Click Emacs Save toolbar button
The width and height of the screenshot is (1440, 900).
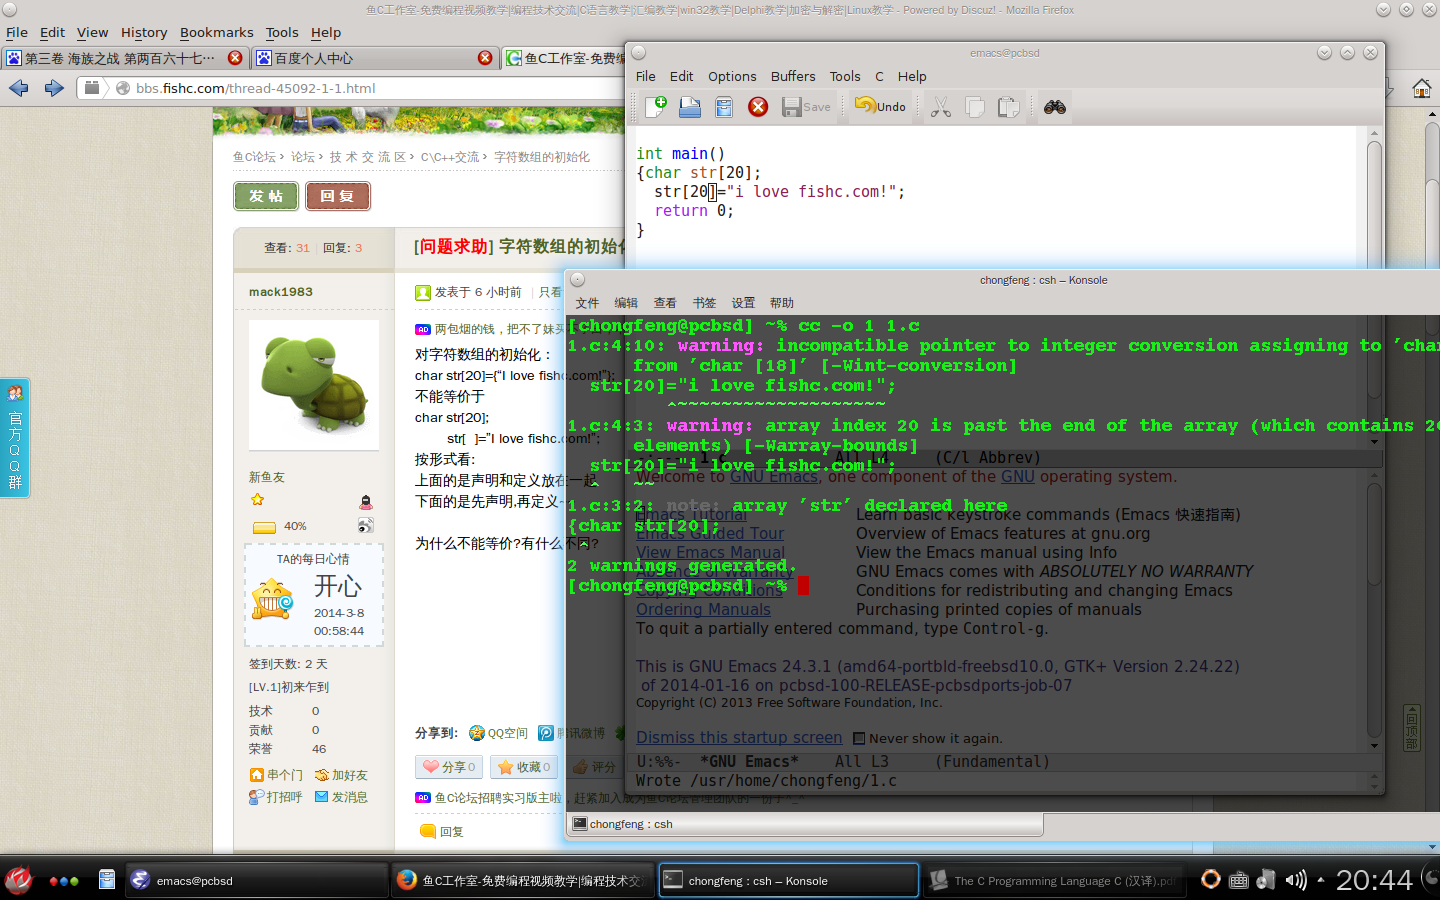tap(806, 106)
